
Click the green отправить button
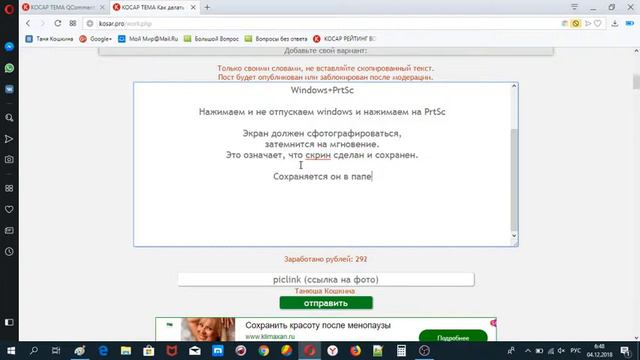pyautogui.click(x=326, y=303)
